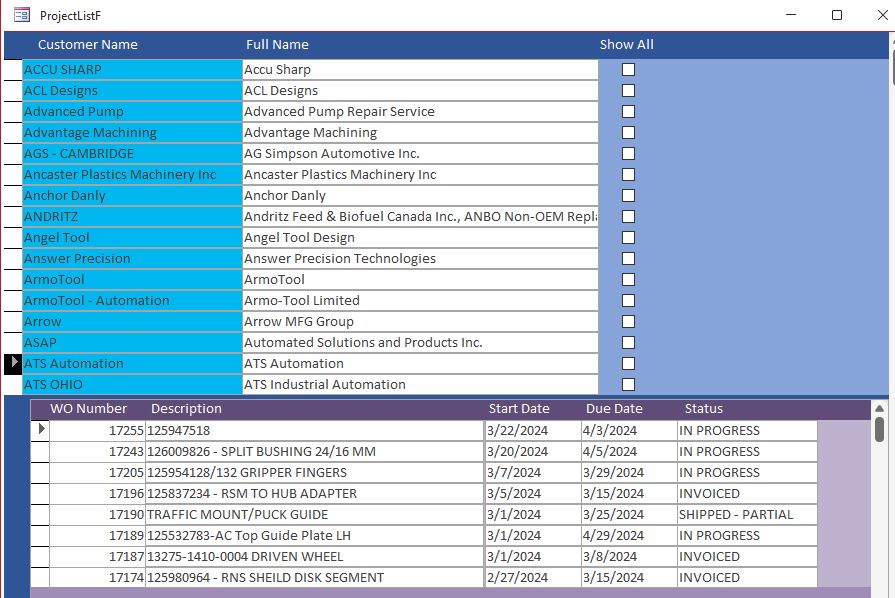Tick Show All checkbox for Arrow
Screen dimensions: 895x598
(628, 322)
